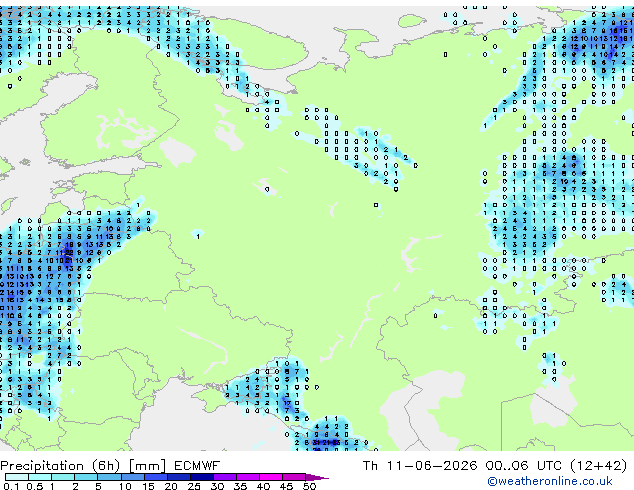The height and width of the screenshot is (490, 634).
Task: Click the 0.1–0.5 mm legend color box
Action: (17, 477)
